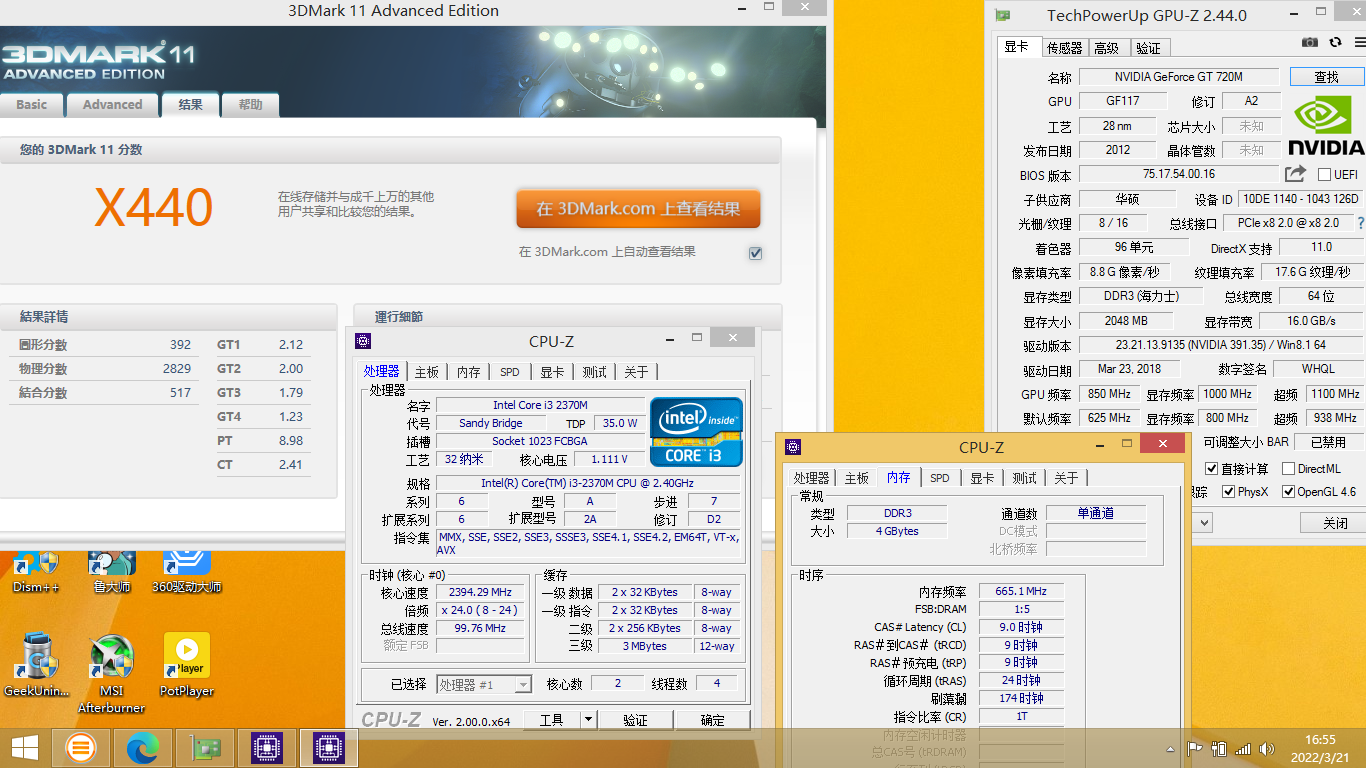Click the CPU name Intel Core i3 2370M
1366x768 pixels.
pyautogui.click(x=540, y=405)
